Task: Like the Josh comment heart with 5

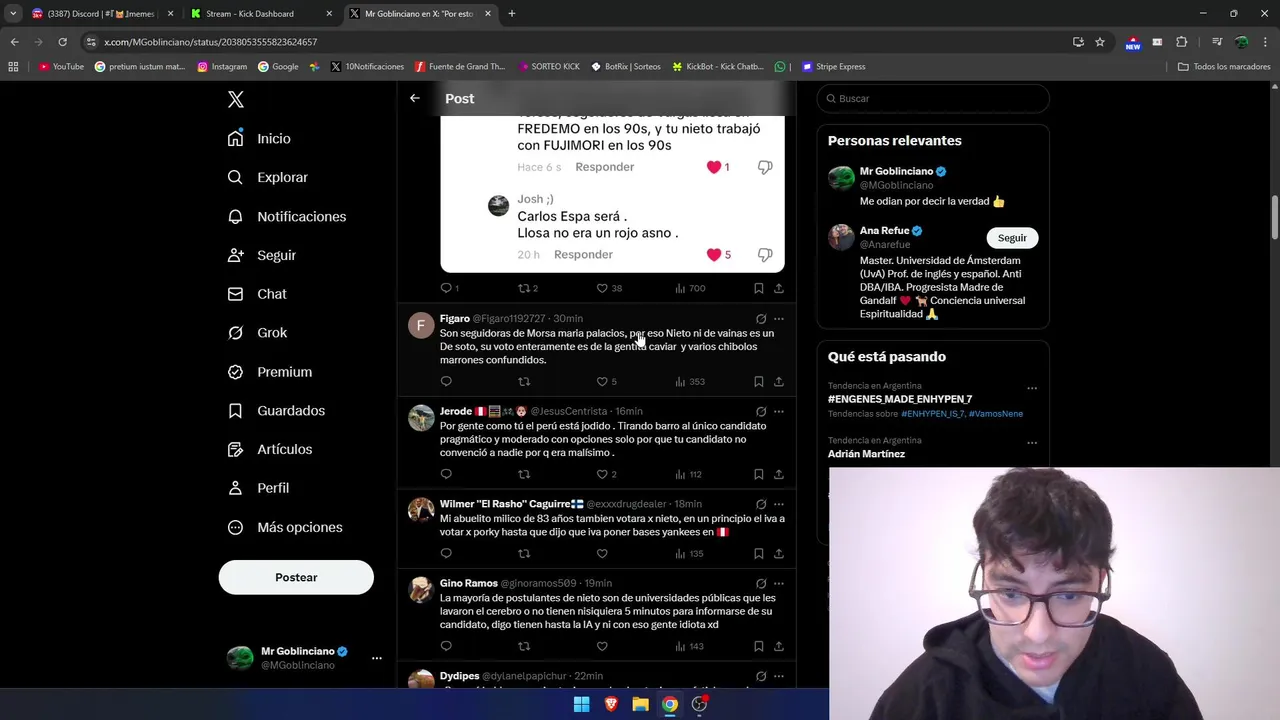Action: 714,255
